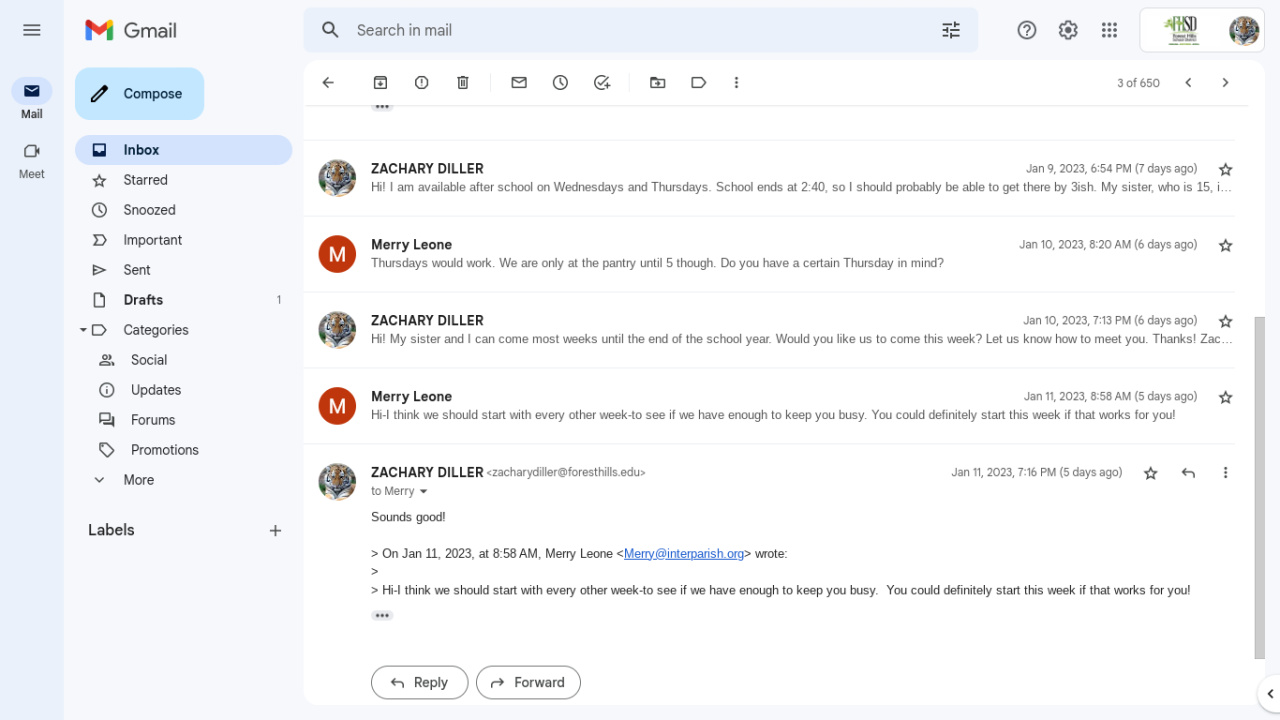Open the Starred folder
The image size is (1280, 720).
click(x=146, y=180)
